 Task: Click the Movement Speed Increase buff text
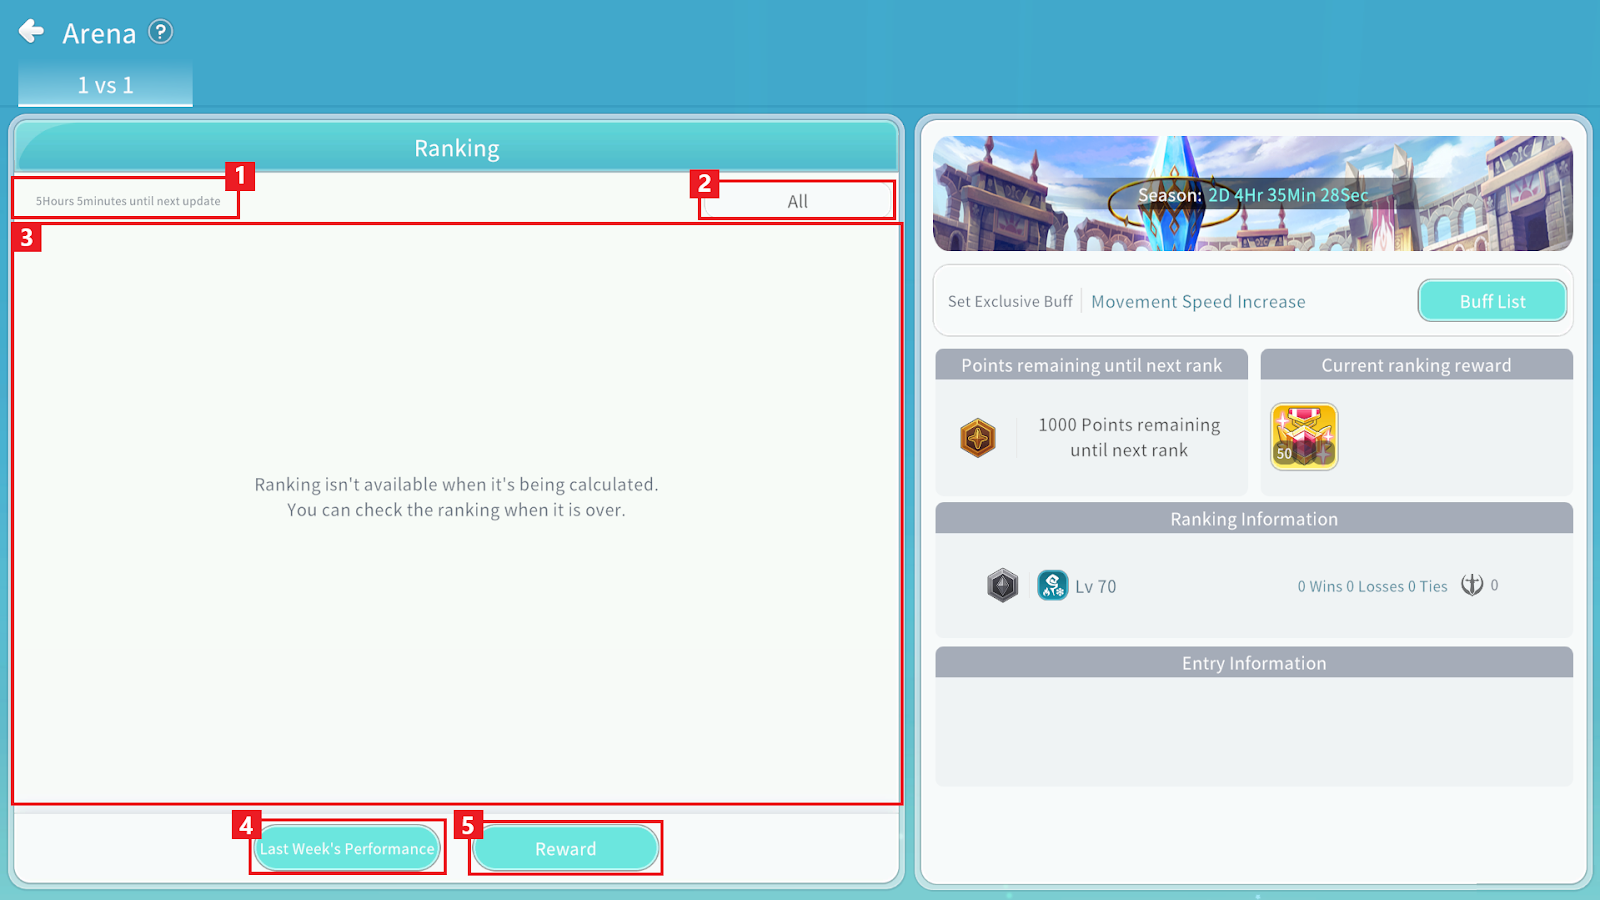[x=1198, y=302]
